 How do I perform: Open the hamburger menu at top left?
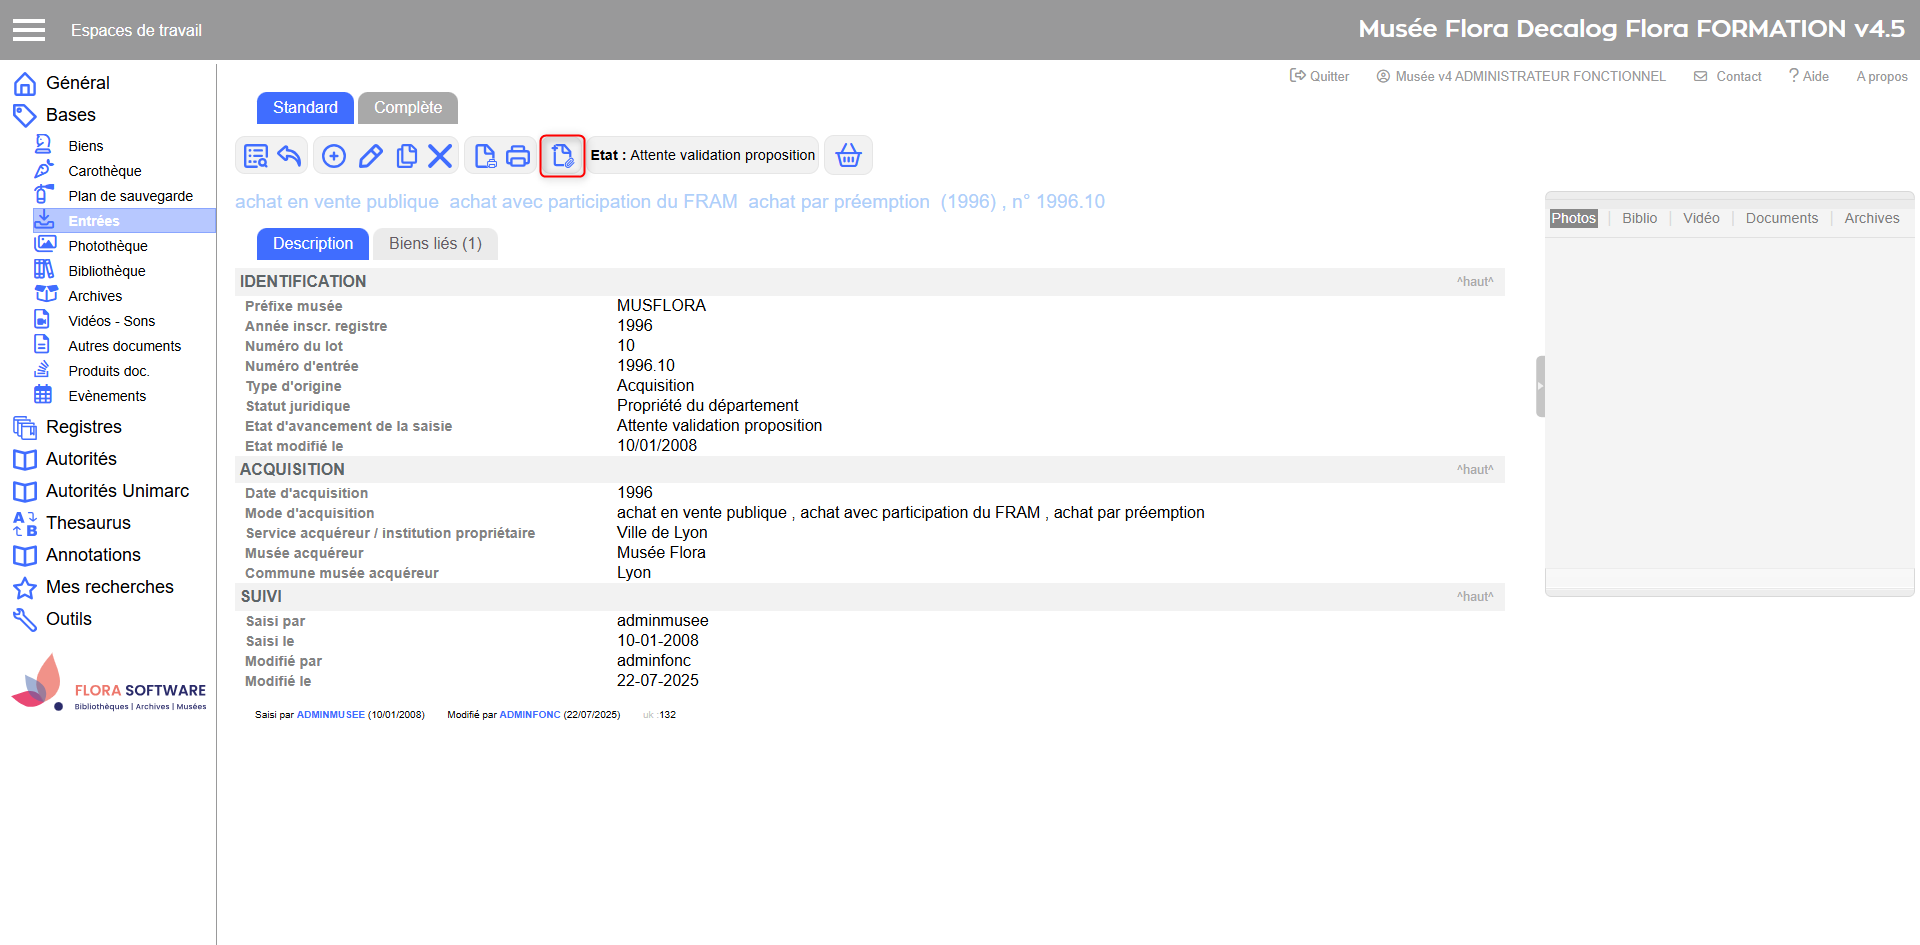29,30
